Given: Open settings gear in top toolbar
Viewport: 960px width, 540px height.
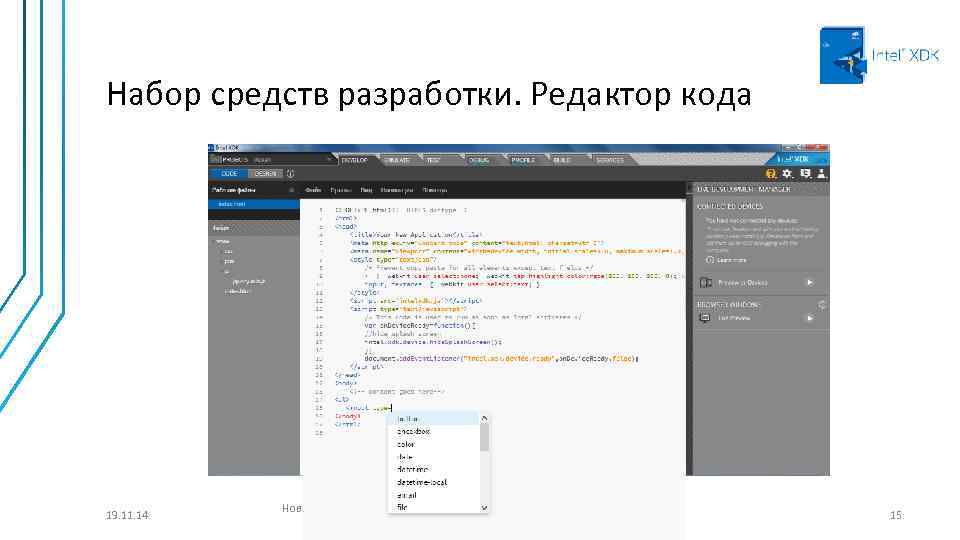Looking at the screenshot, I should pyautogui.click(x=787, y=174).
